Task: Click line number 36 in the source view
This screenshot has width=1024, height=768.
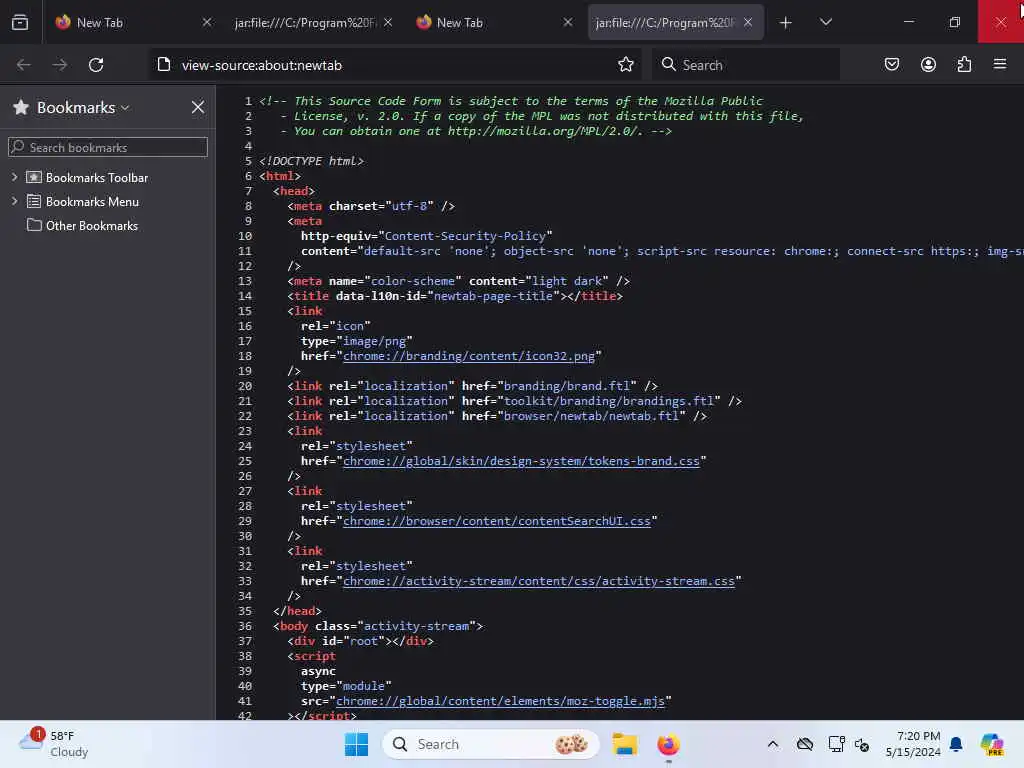Action: click(x=245, y=626)
